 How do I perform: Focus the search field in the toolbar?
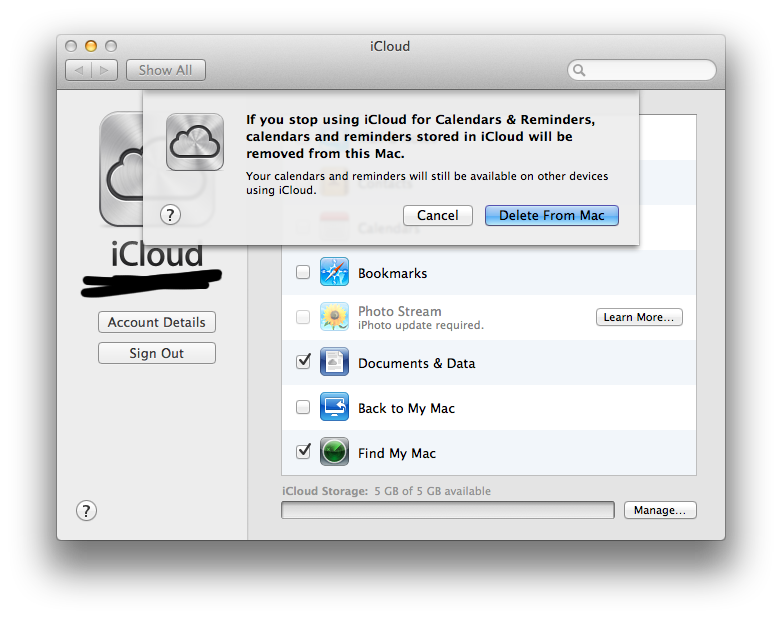641,70
